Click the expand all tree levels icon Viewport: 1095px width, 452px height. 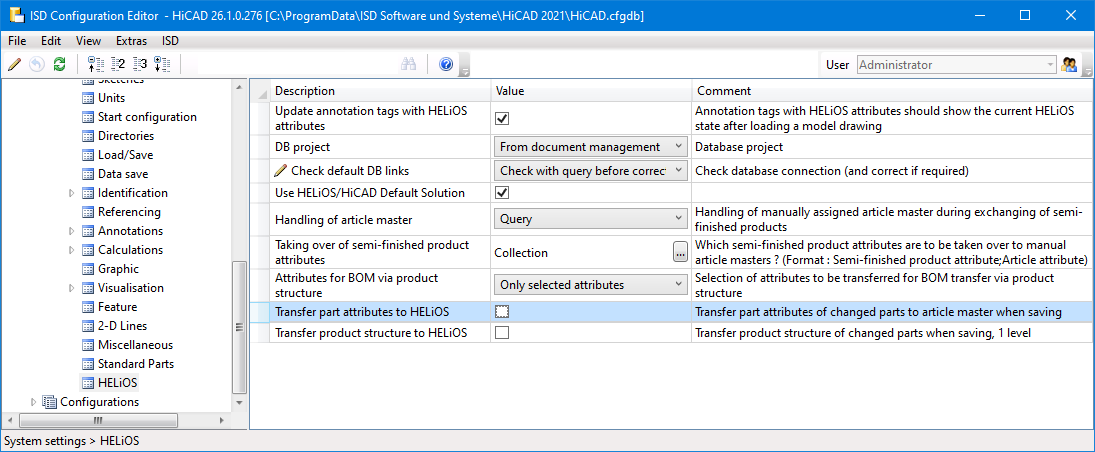tap(162, 64)
